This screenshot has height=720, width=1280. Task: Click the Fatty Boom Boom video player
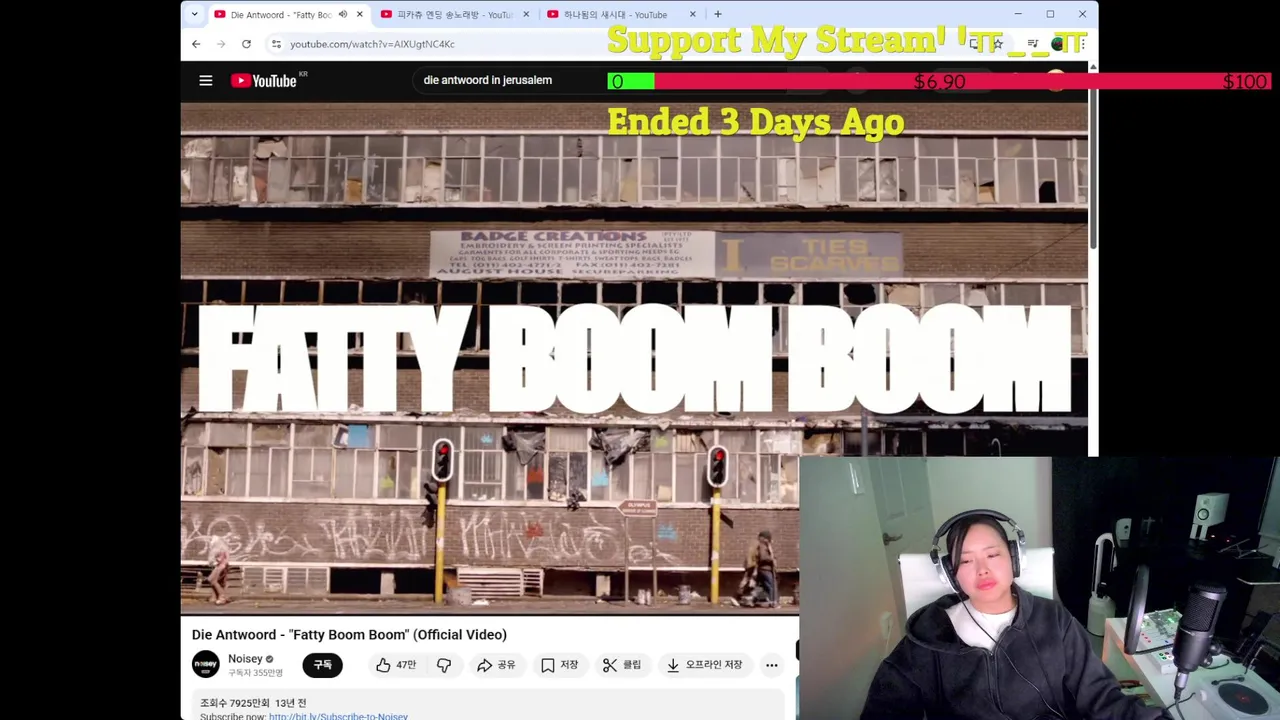(x=634, y=358)
